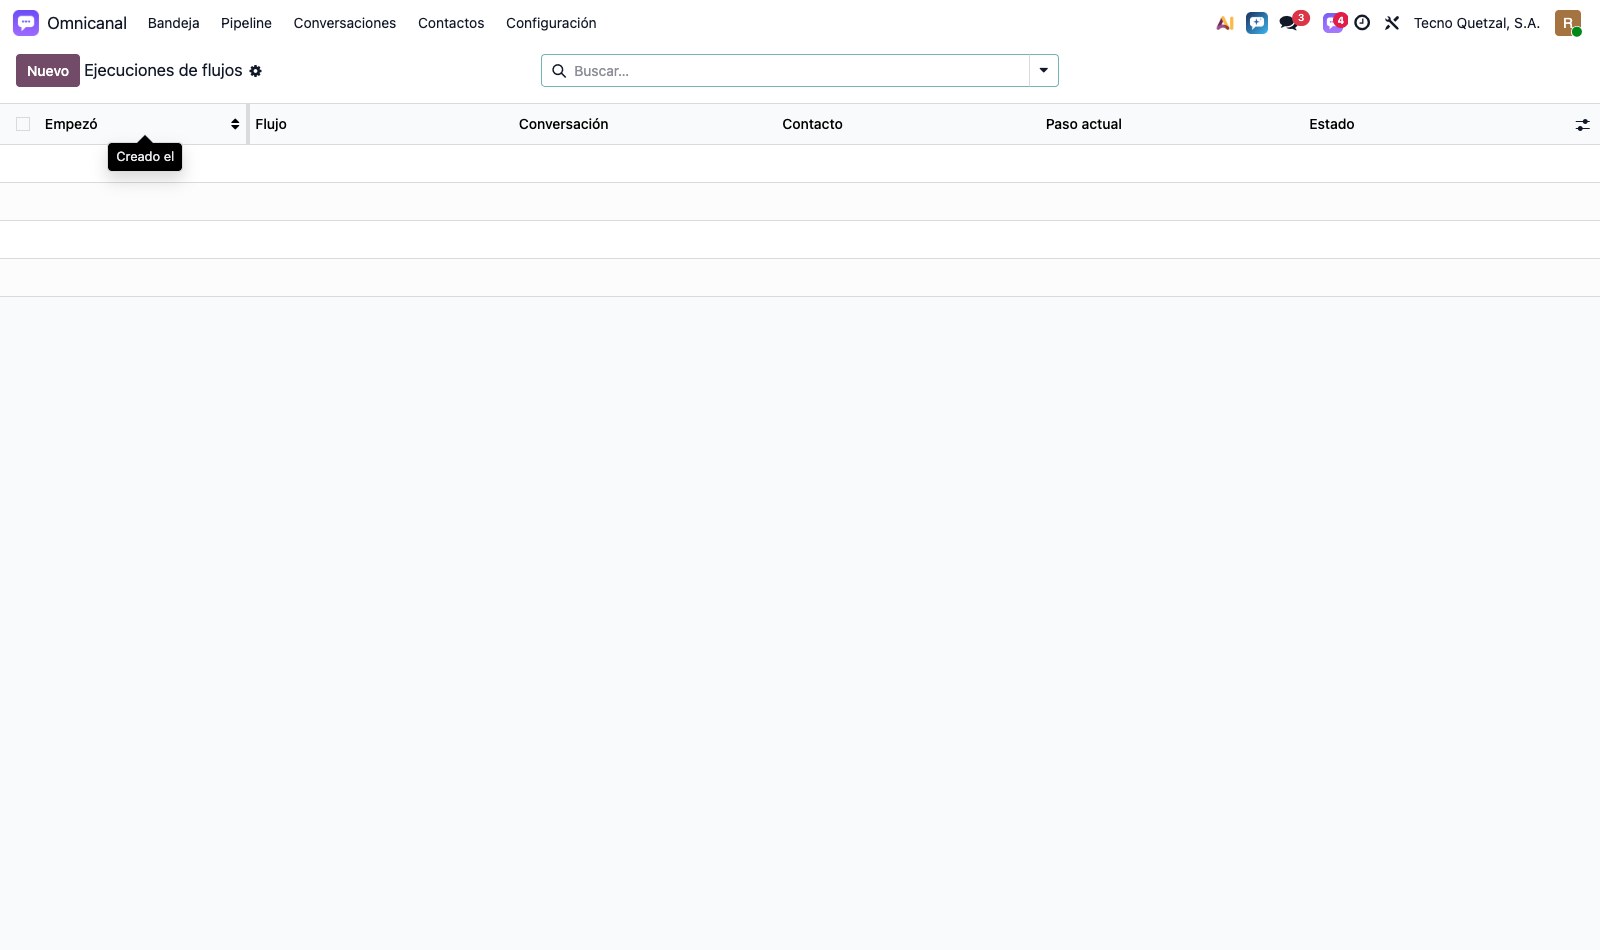Open the user avatar menu
The image size is (1600, 950).
point(1568,23)
